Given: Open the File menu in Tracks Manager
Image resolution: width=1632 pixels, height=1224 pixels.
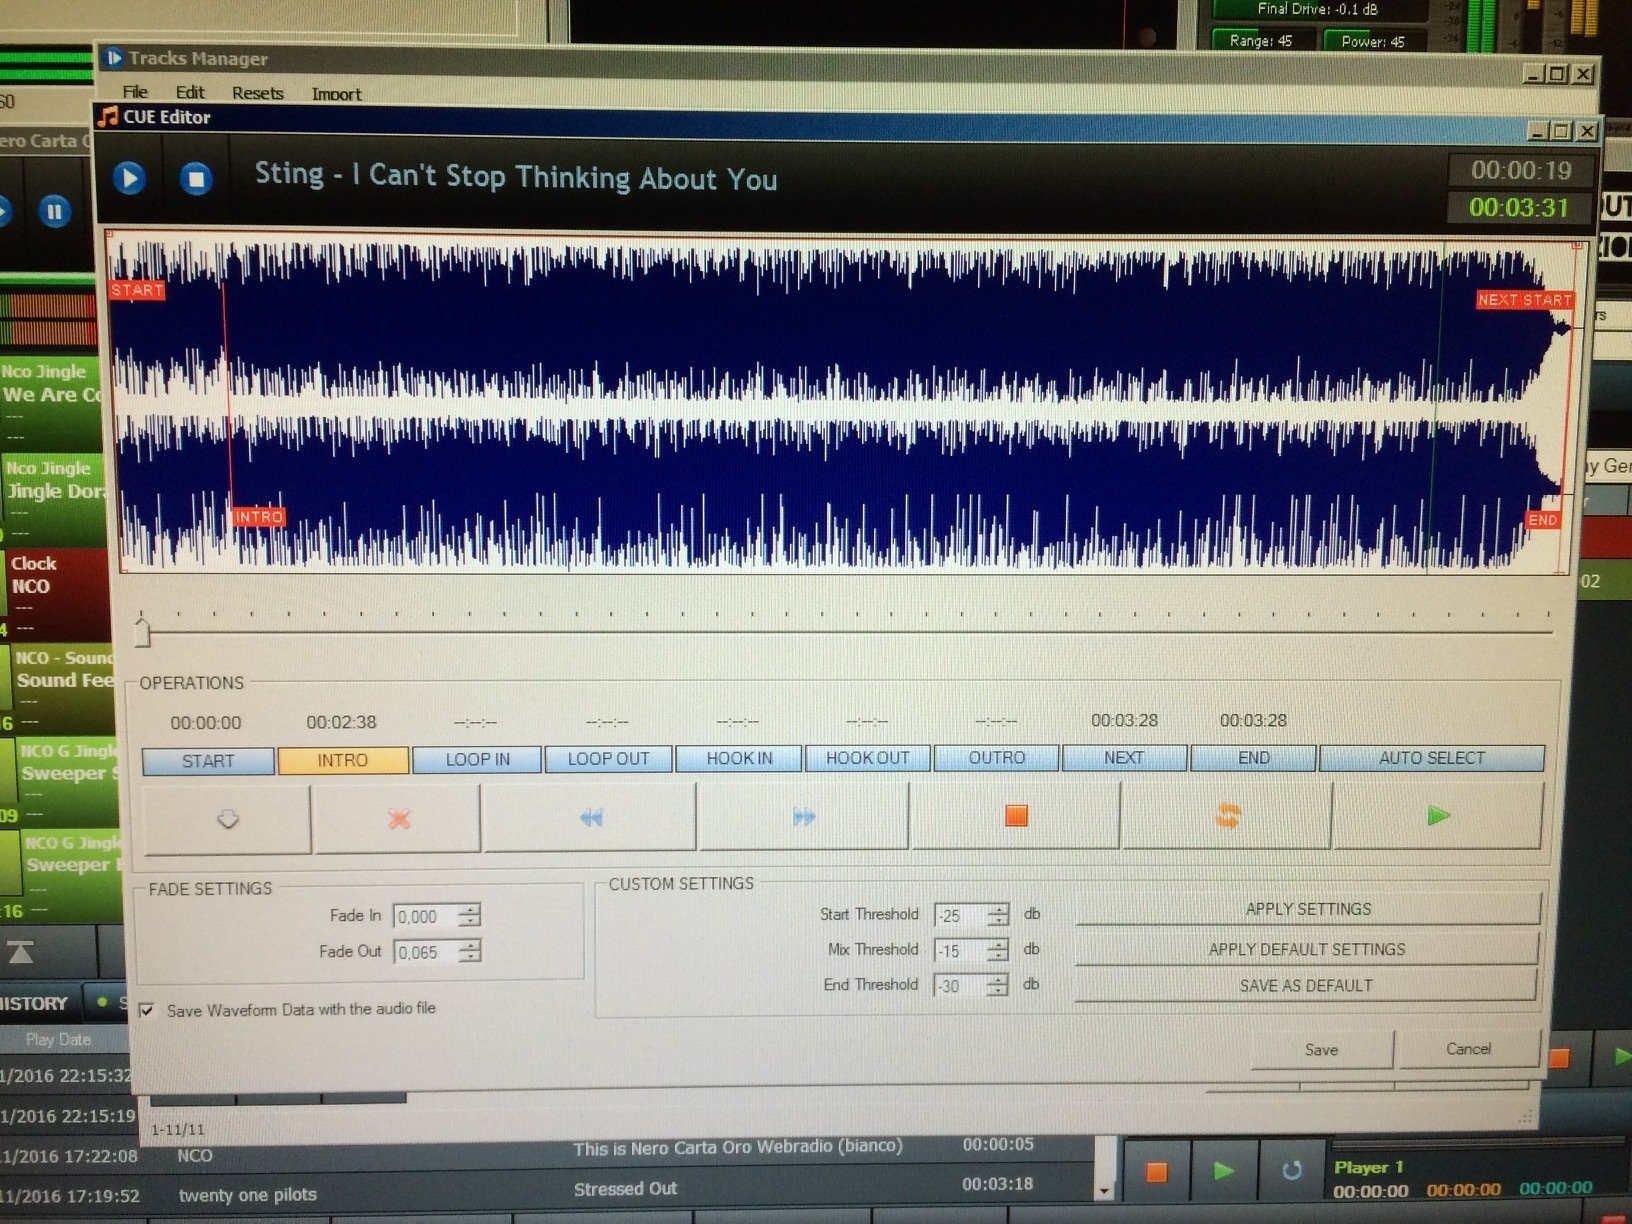Looking at the screenshot, I should 134,92.
